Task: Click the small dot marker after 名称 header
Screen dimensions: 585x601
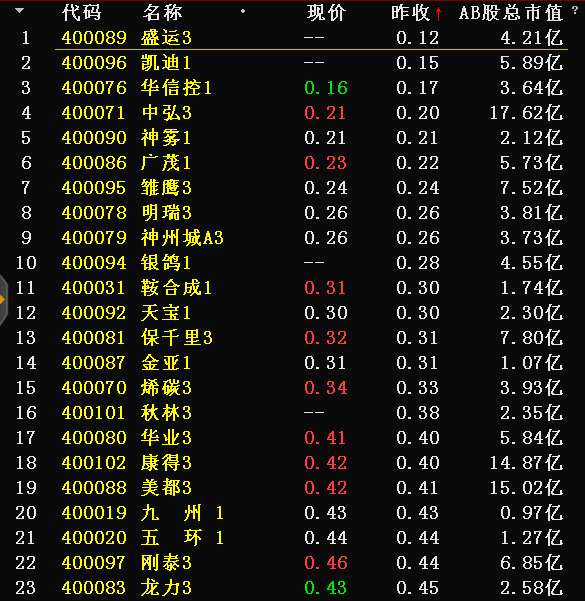Action: 243,11
